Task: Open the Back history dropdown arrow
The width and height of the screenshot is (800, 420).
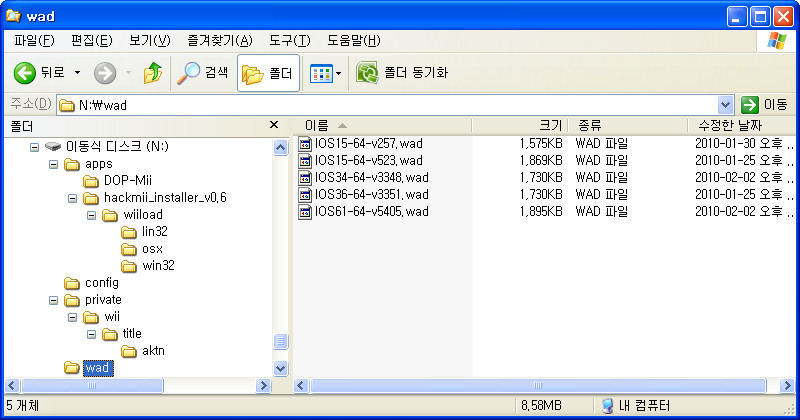Action: (78, 73)
